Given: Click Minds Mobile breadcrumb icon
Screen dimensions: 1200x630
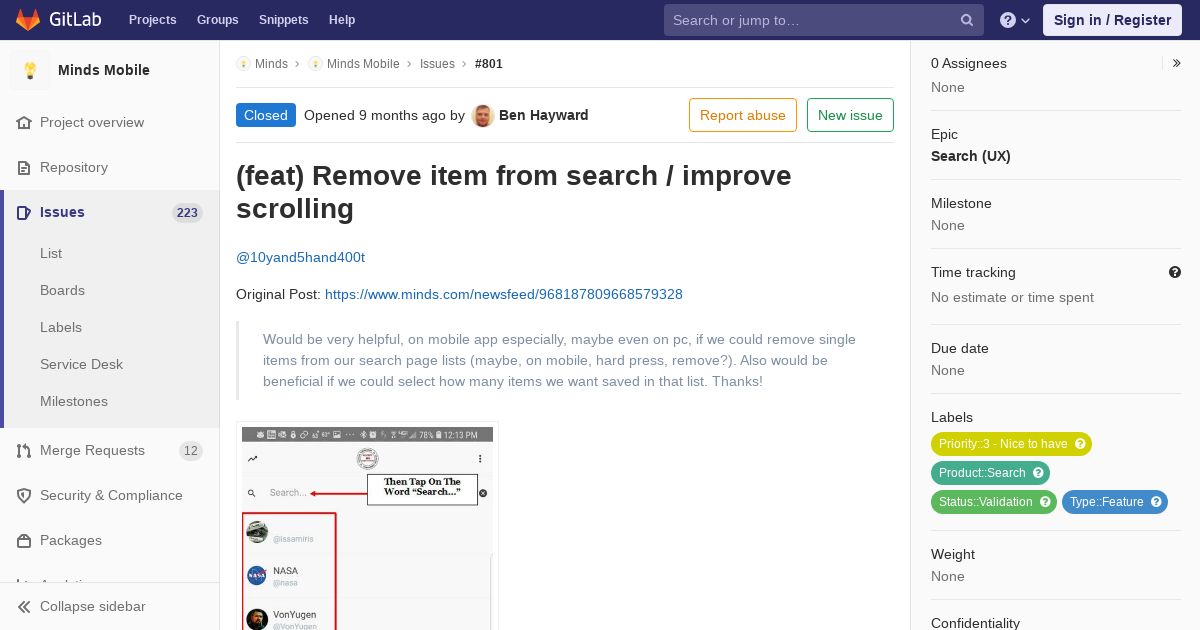Looking at the screenshot, I should point(315,63).
